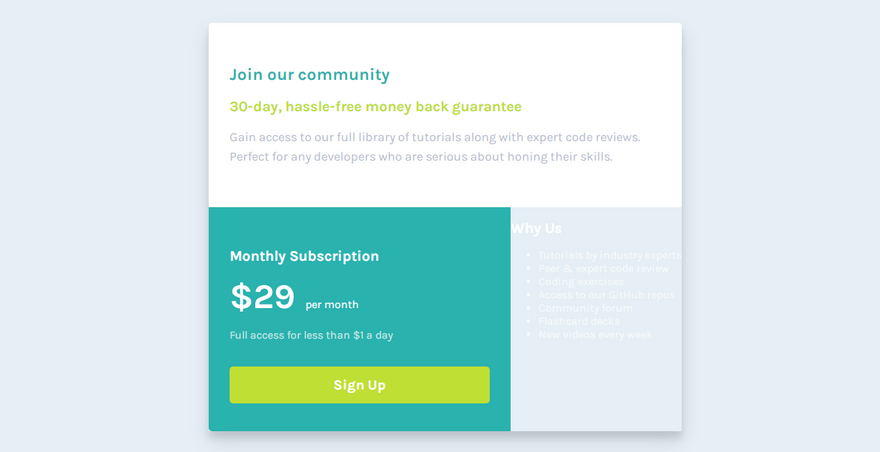Select "Coding exercises" list item

click(580, 281)
